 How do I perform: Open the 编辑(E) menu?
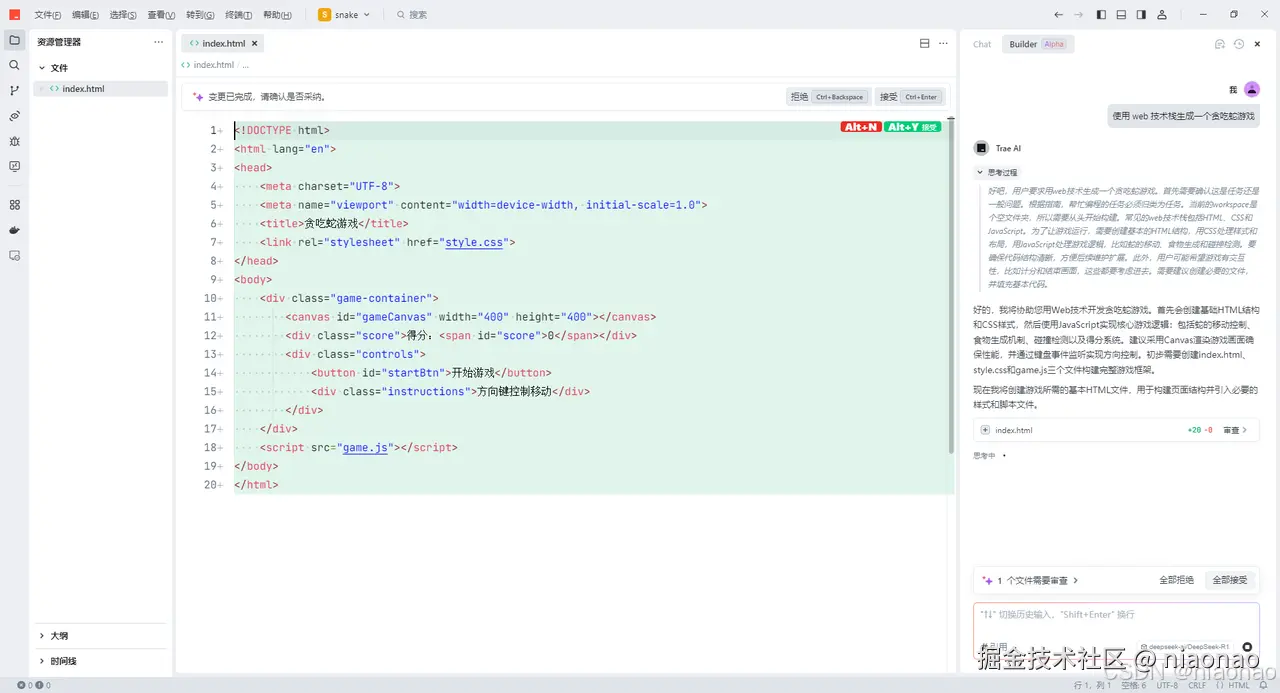click(x=85, y=15)
